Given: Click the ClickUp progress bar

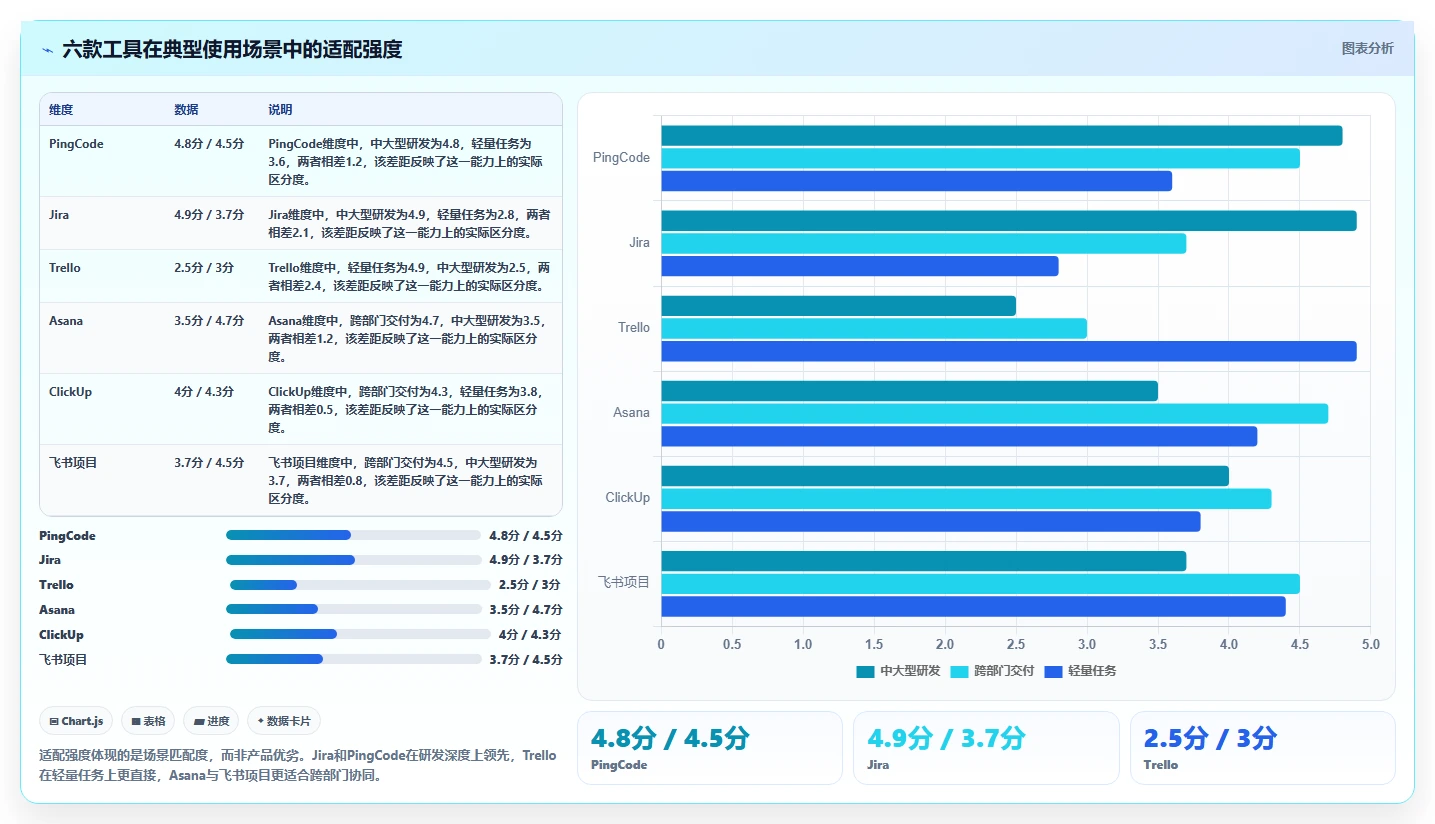Looking at the screenshot, I should [360, 634].
